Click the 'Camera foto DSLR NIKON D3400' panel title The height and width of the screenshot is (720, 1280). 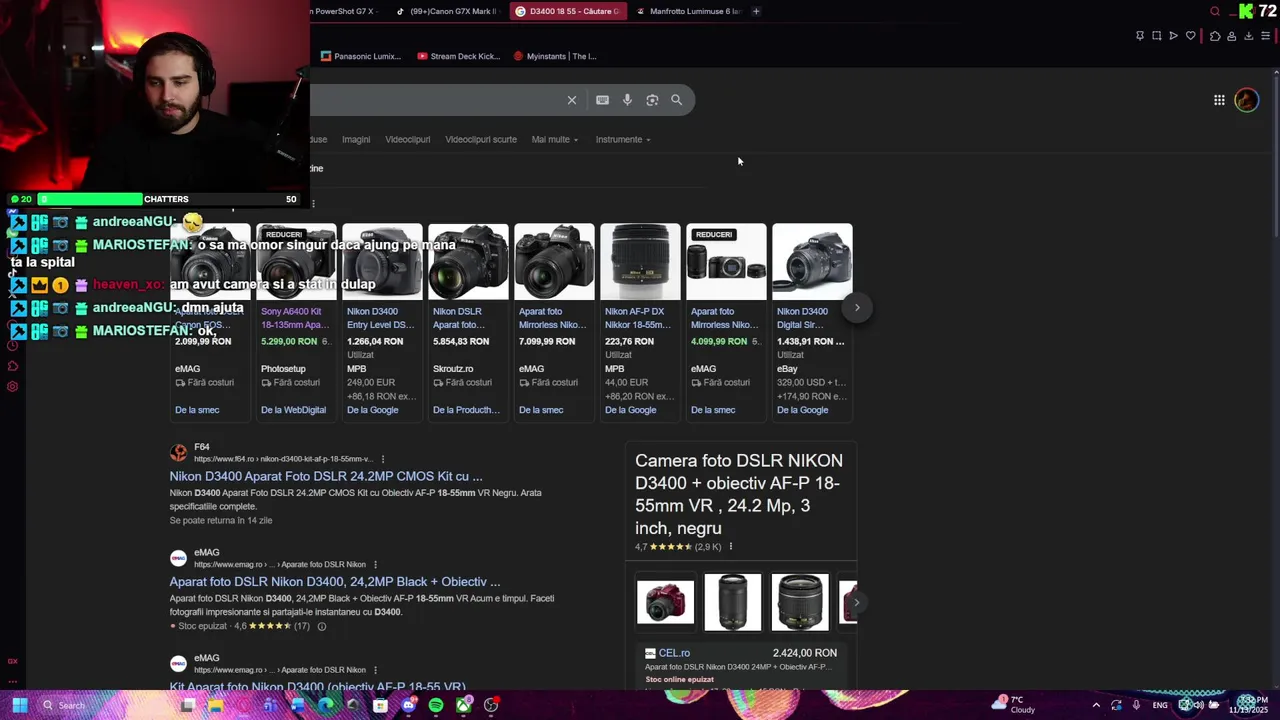pos(739,494)
